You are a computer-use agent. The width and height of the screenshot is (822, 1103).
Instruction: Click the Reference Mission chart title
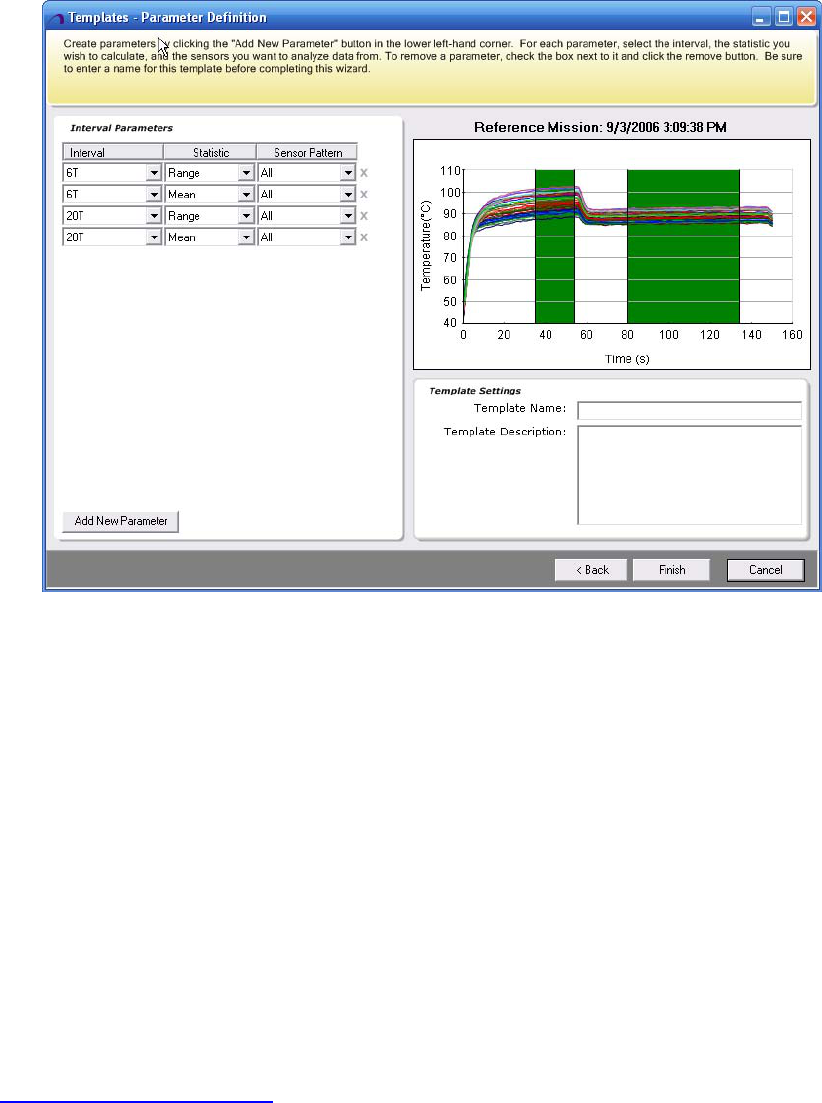[x=600, y=127]
